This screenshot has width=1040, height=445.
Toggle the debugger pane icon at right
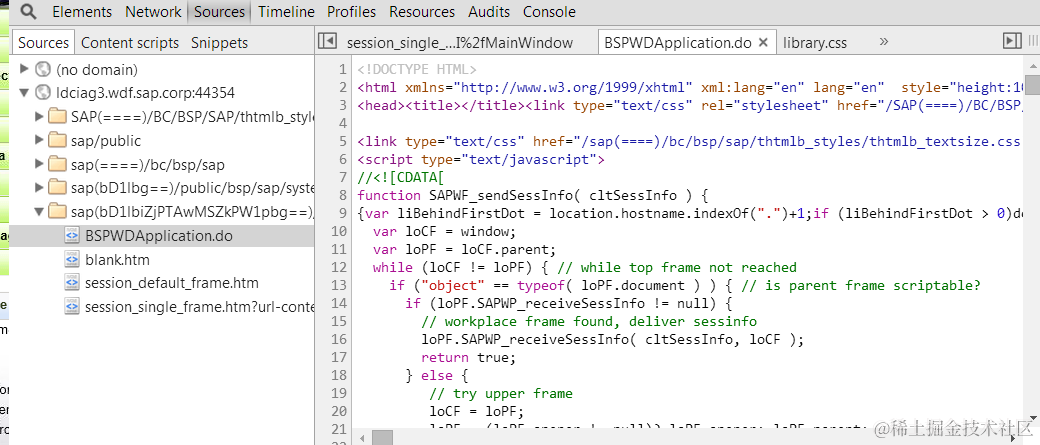(x=1012, y=41)
